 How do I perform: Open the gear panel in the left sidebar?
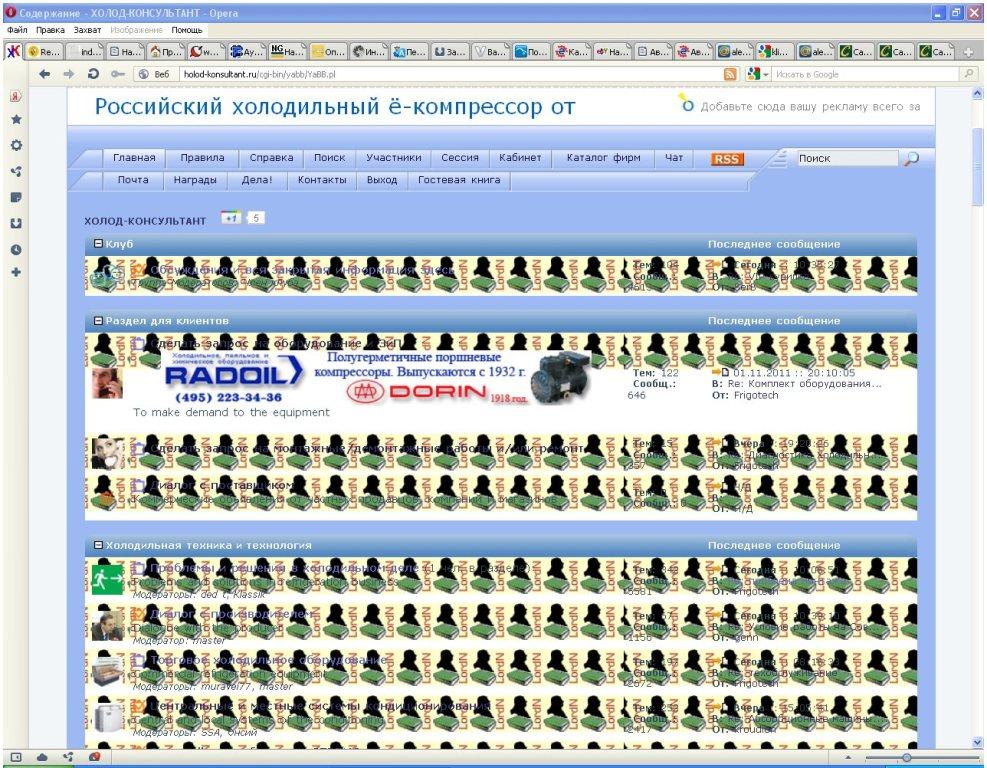coord(16,145)
